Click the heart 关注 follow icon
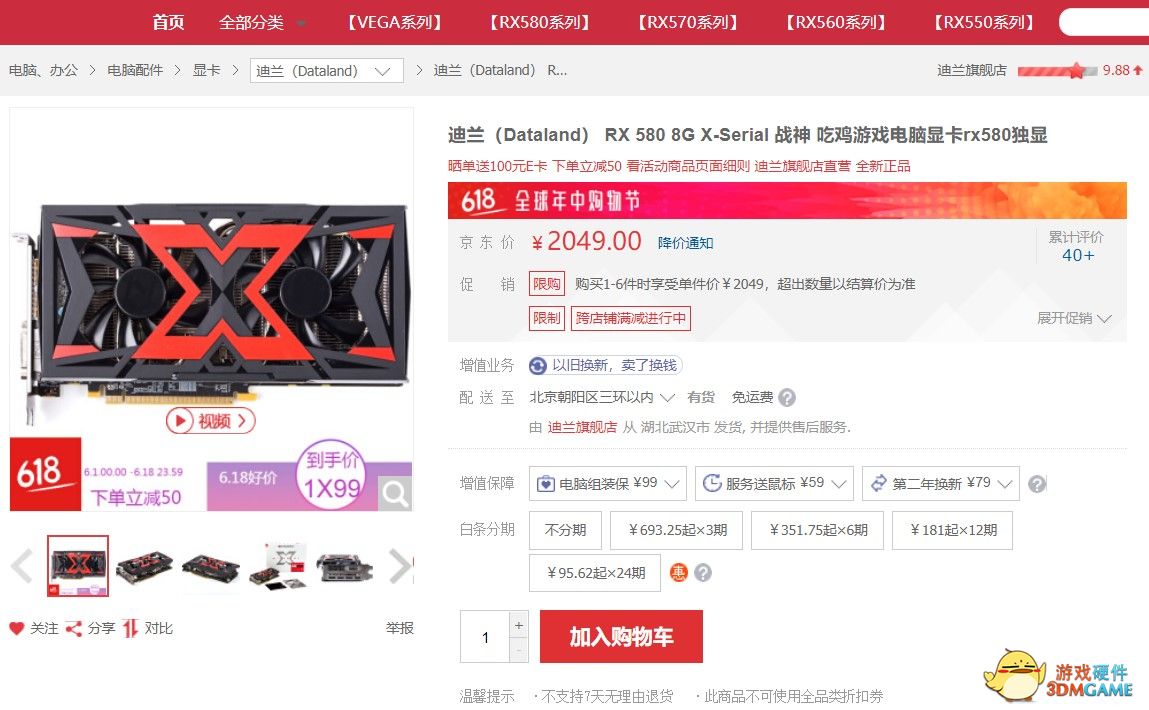Viewport: 1149px width, 710px height. 17,628
